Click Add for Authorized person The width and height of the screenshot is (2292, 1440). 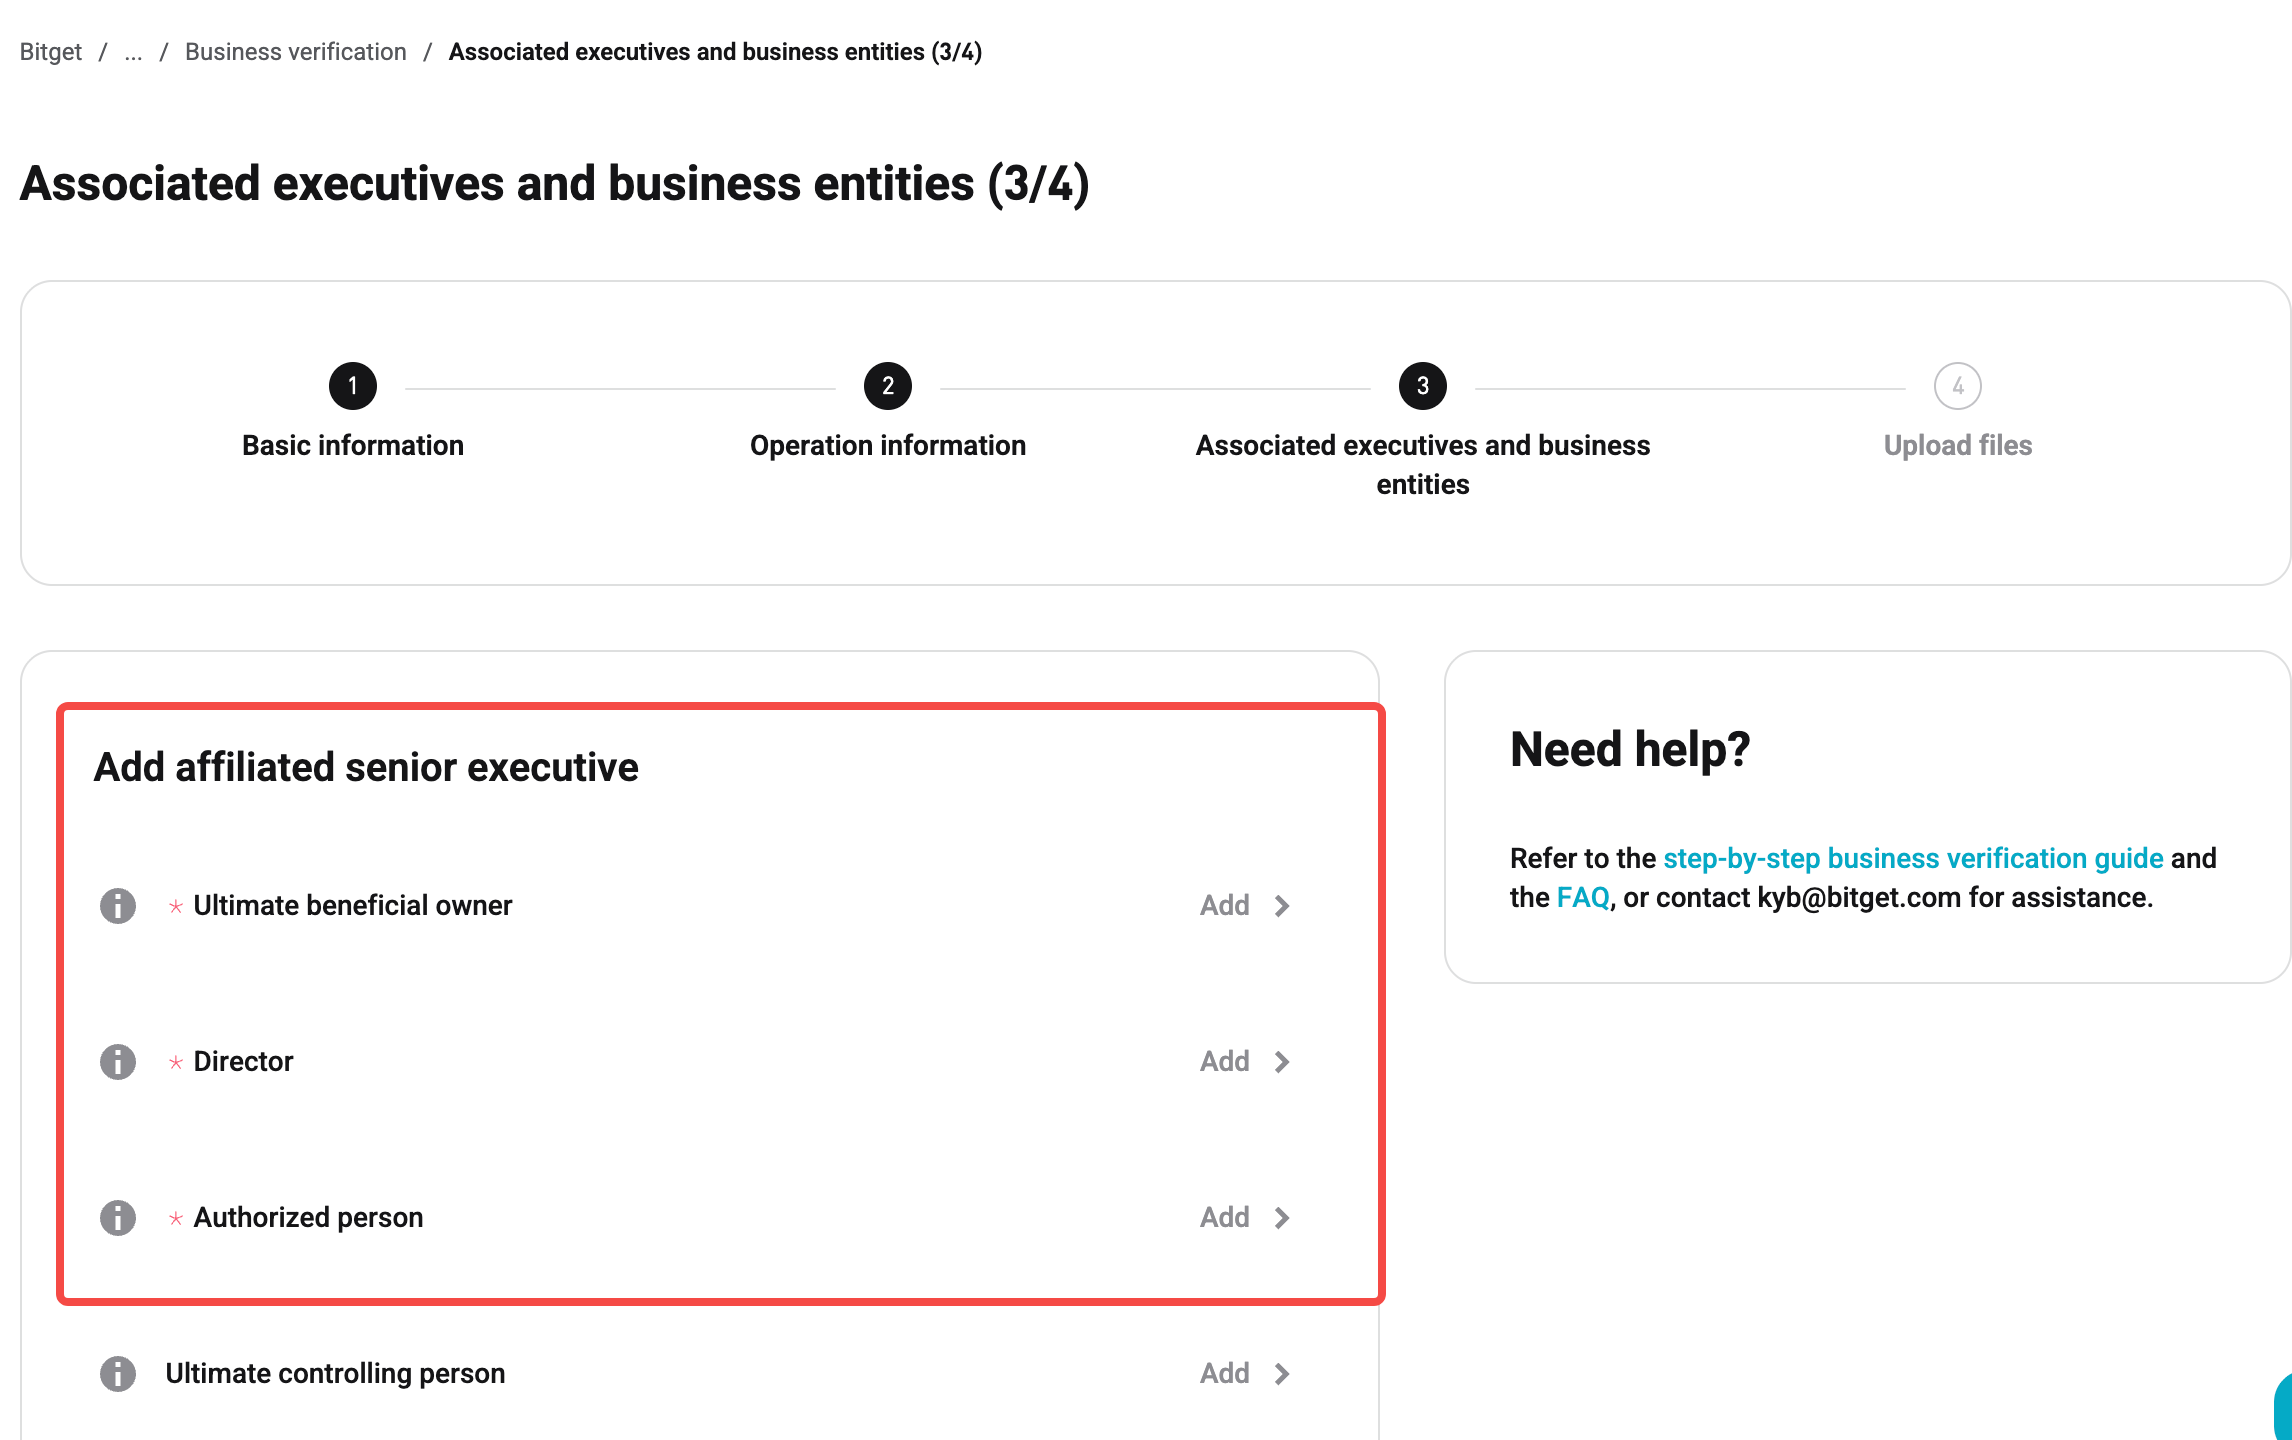coord(1225,1218)
